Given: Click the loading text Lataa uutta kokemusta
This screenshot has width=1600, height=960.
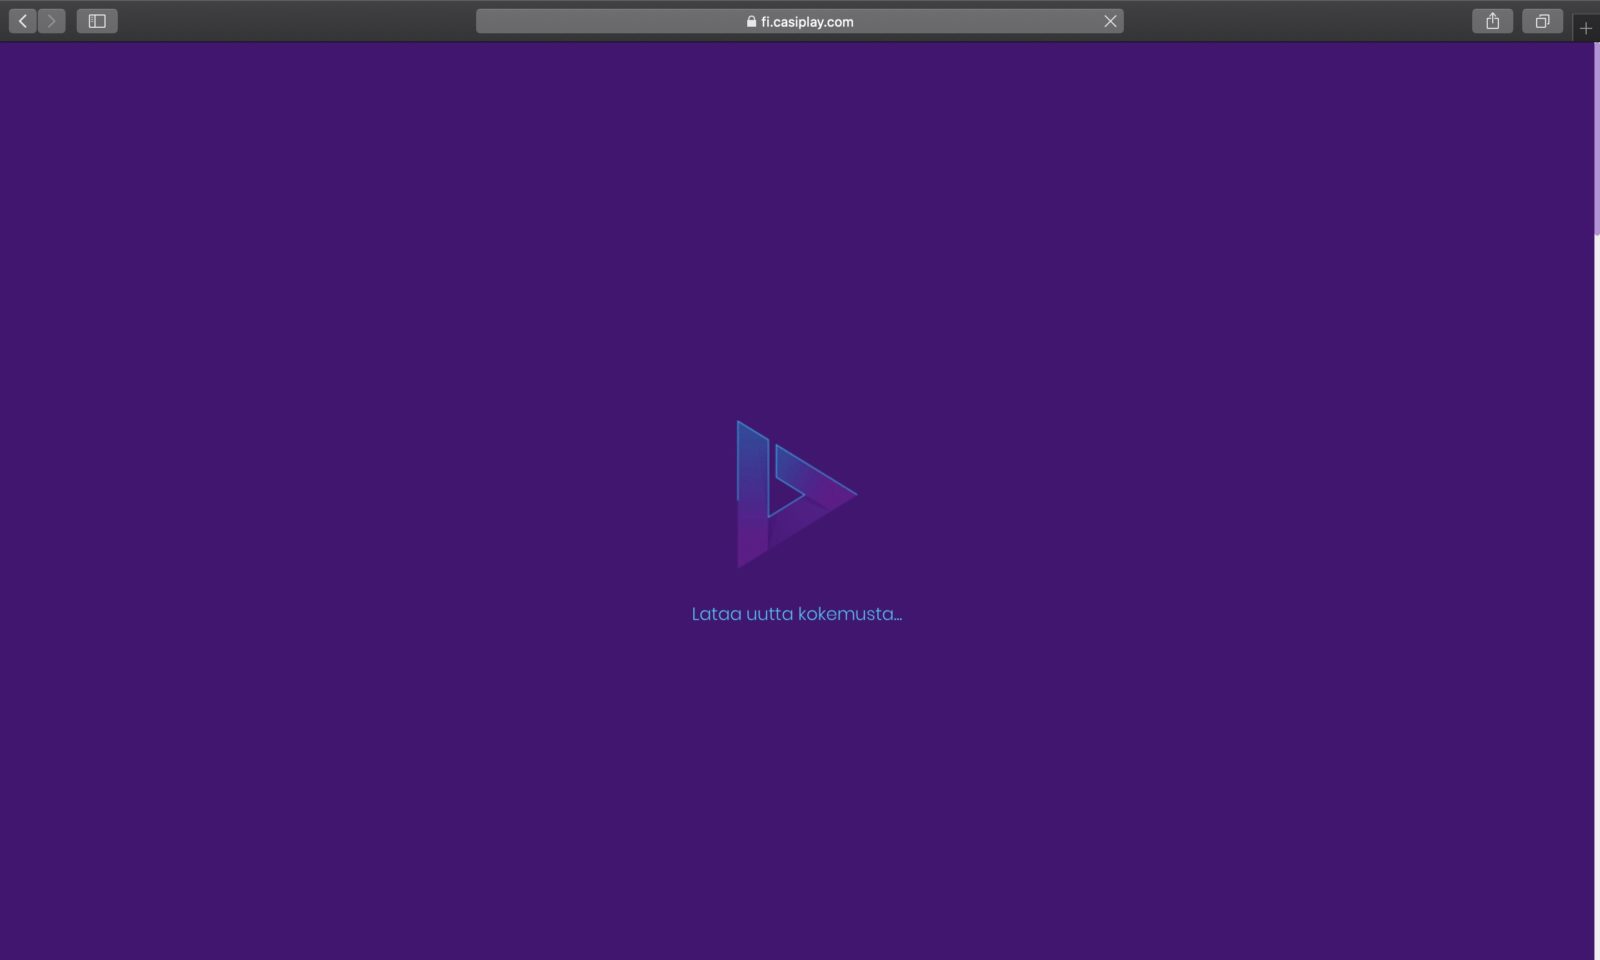Looking at the screenshot, I should point(797,613).
